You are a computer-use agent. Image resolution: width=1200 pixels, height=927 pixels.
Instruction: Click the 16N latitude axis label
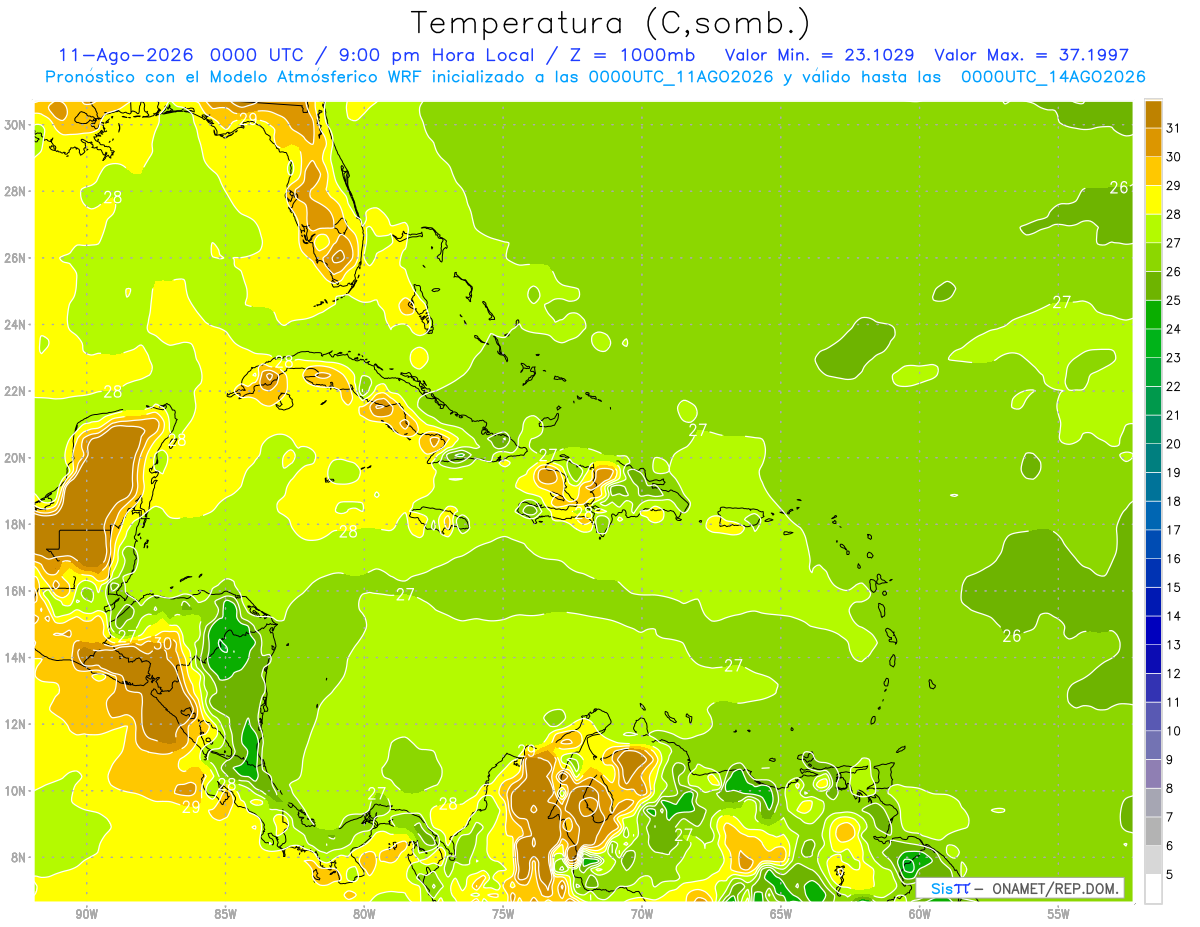(15, 591)
